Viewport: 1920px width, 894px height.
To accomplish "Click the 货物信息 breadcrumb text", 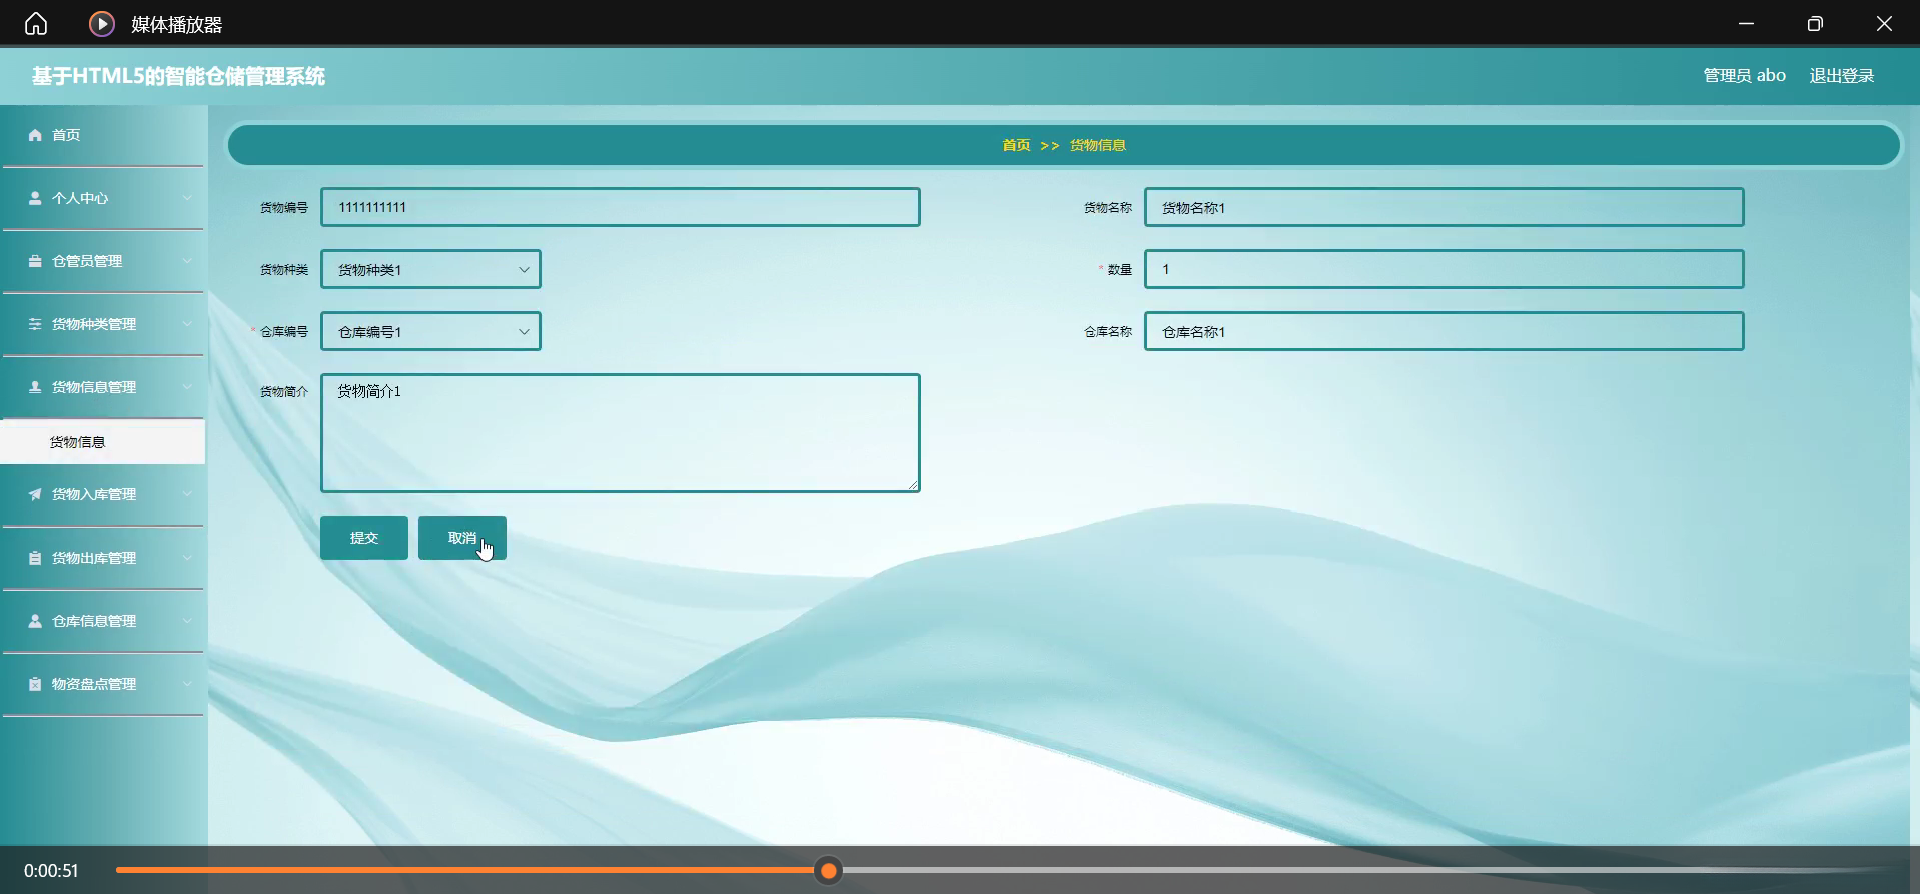I will tap(1098, 145).
